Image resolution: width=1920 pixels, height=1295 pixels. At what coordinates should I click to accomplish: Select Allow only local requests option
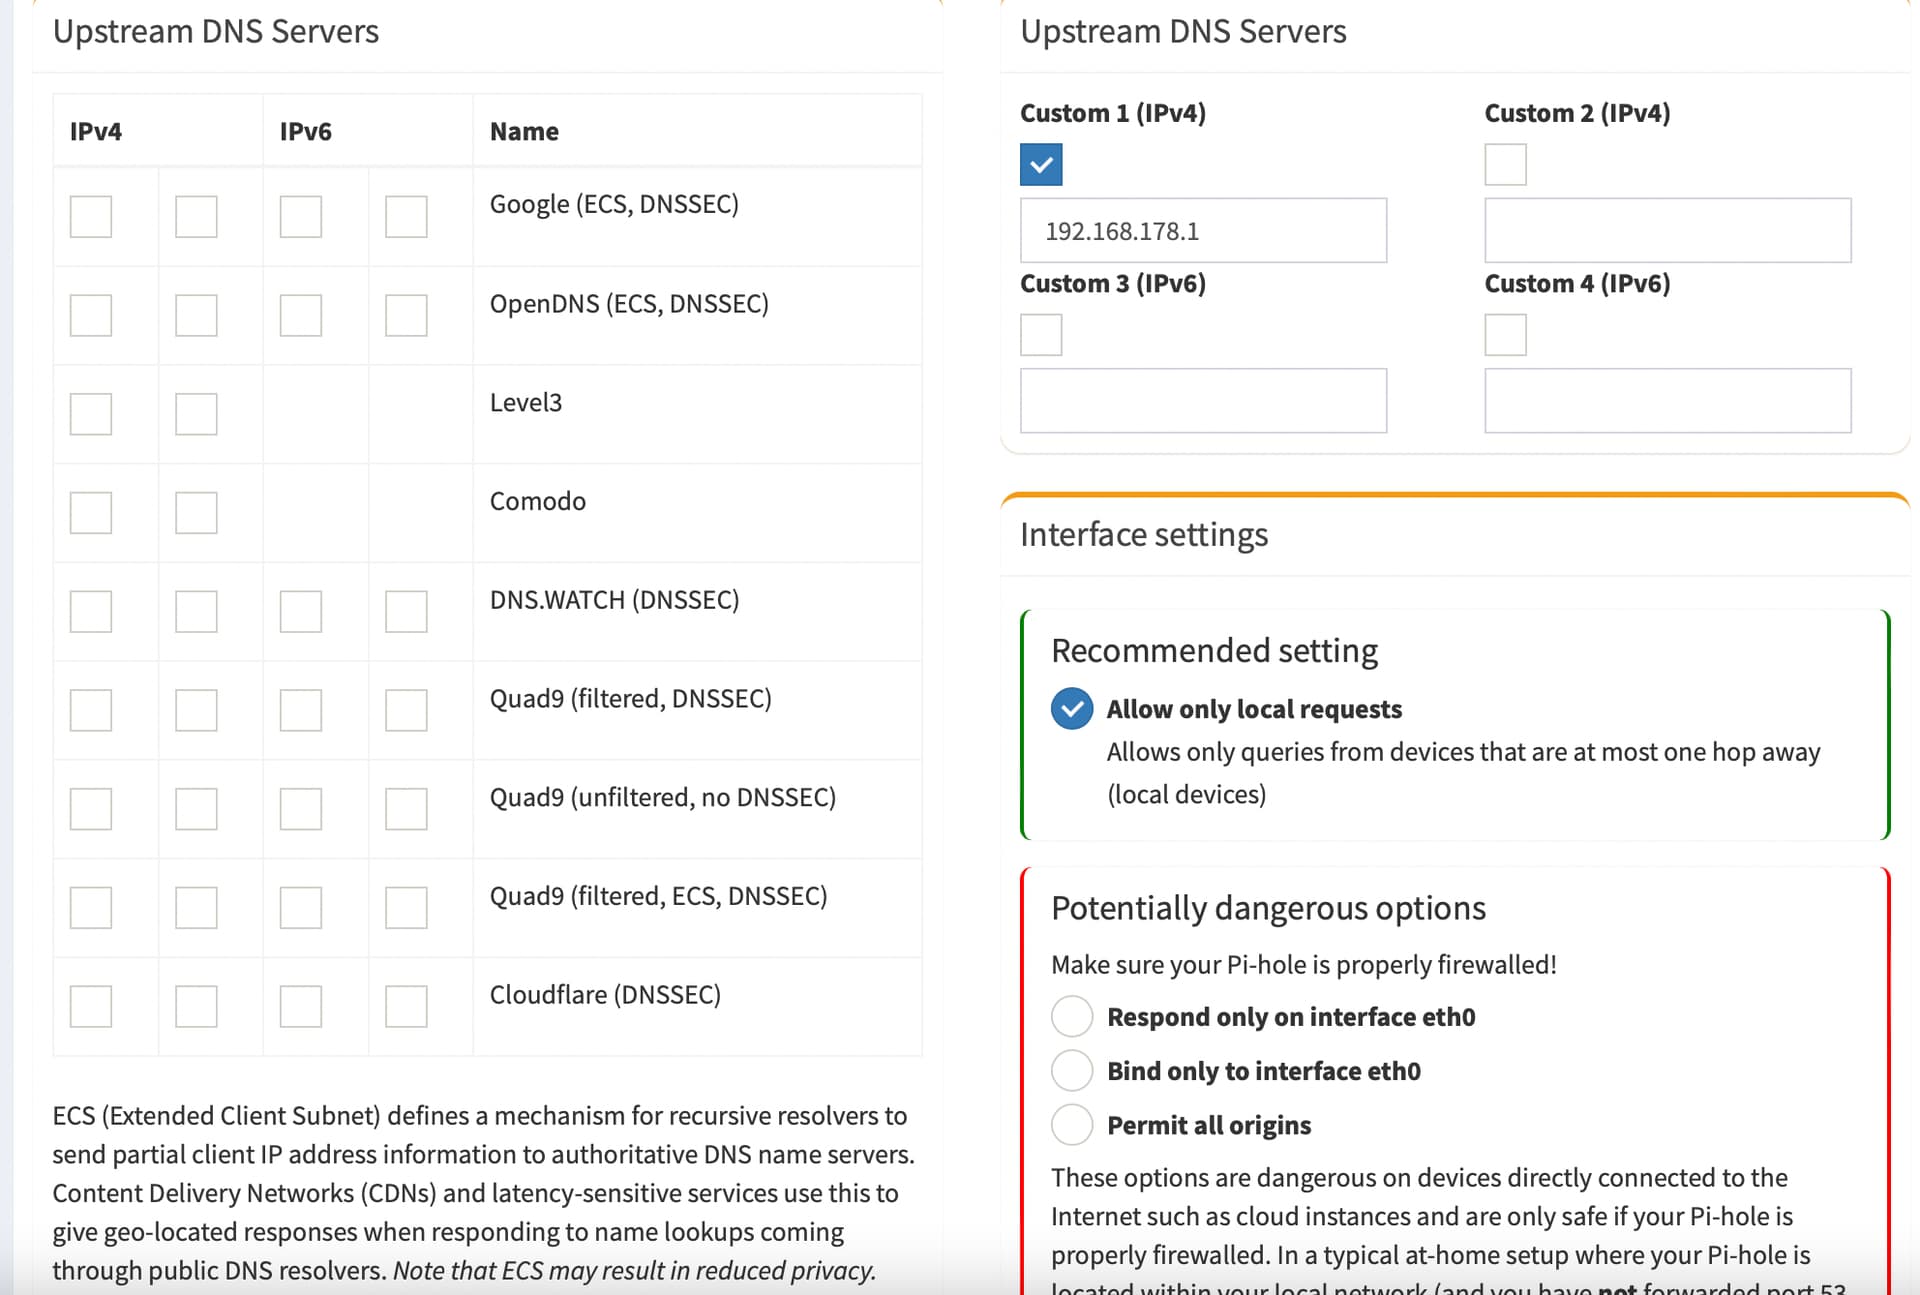click(1072, 709)
